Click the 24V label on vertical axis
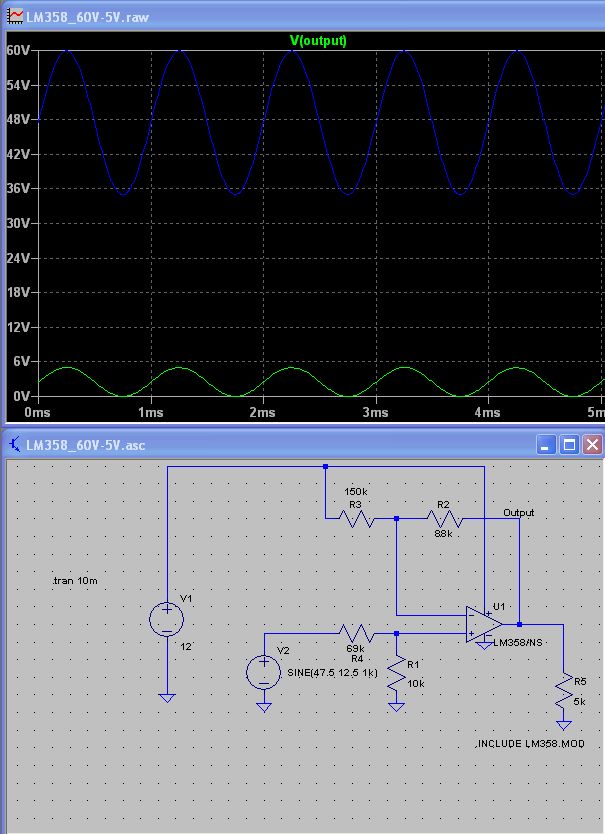 coord(18,258)
